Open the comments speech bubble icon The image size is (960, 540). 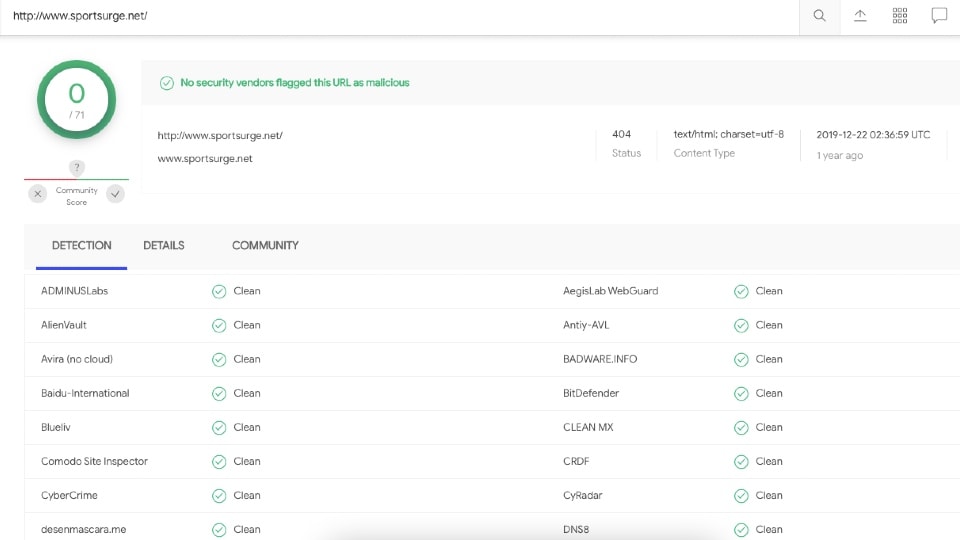pos(939,16)
